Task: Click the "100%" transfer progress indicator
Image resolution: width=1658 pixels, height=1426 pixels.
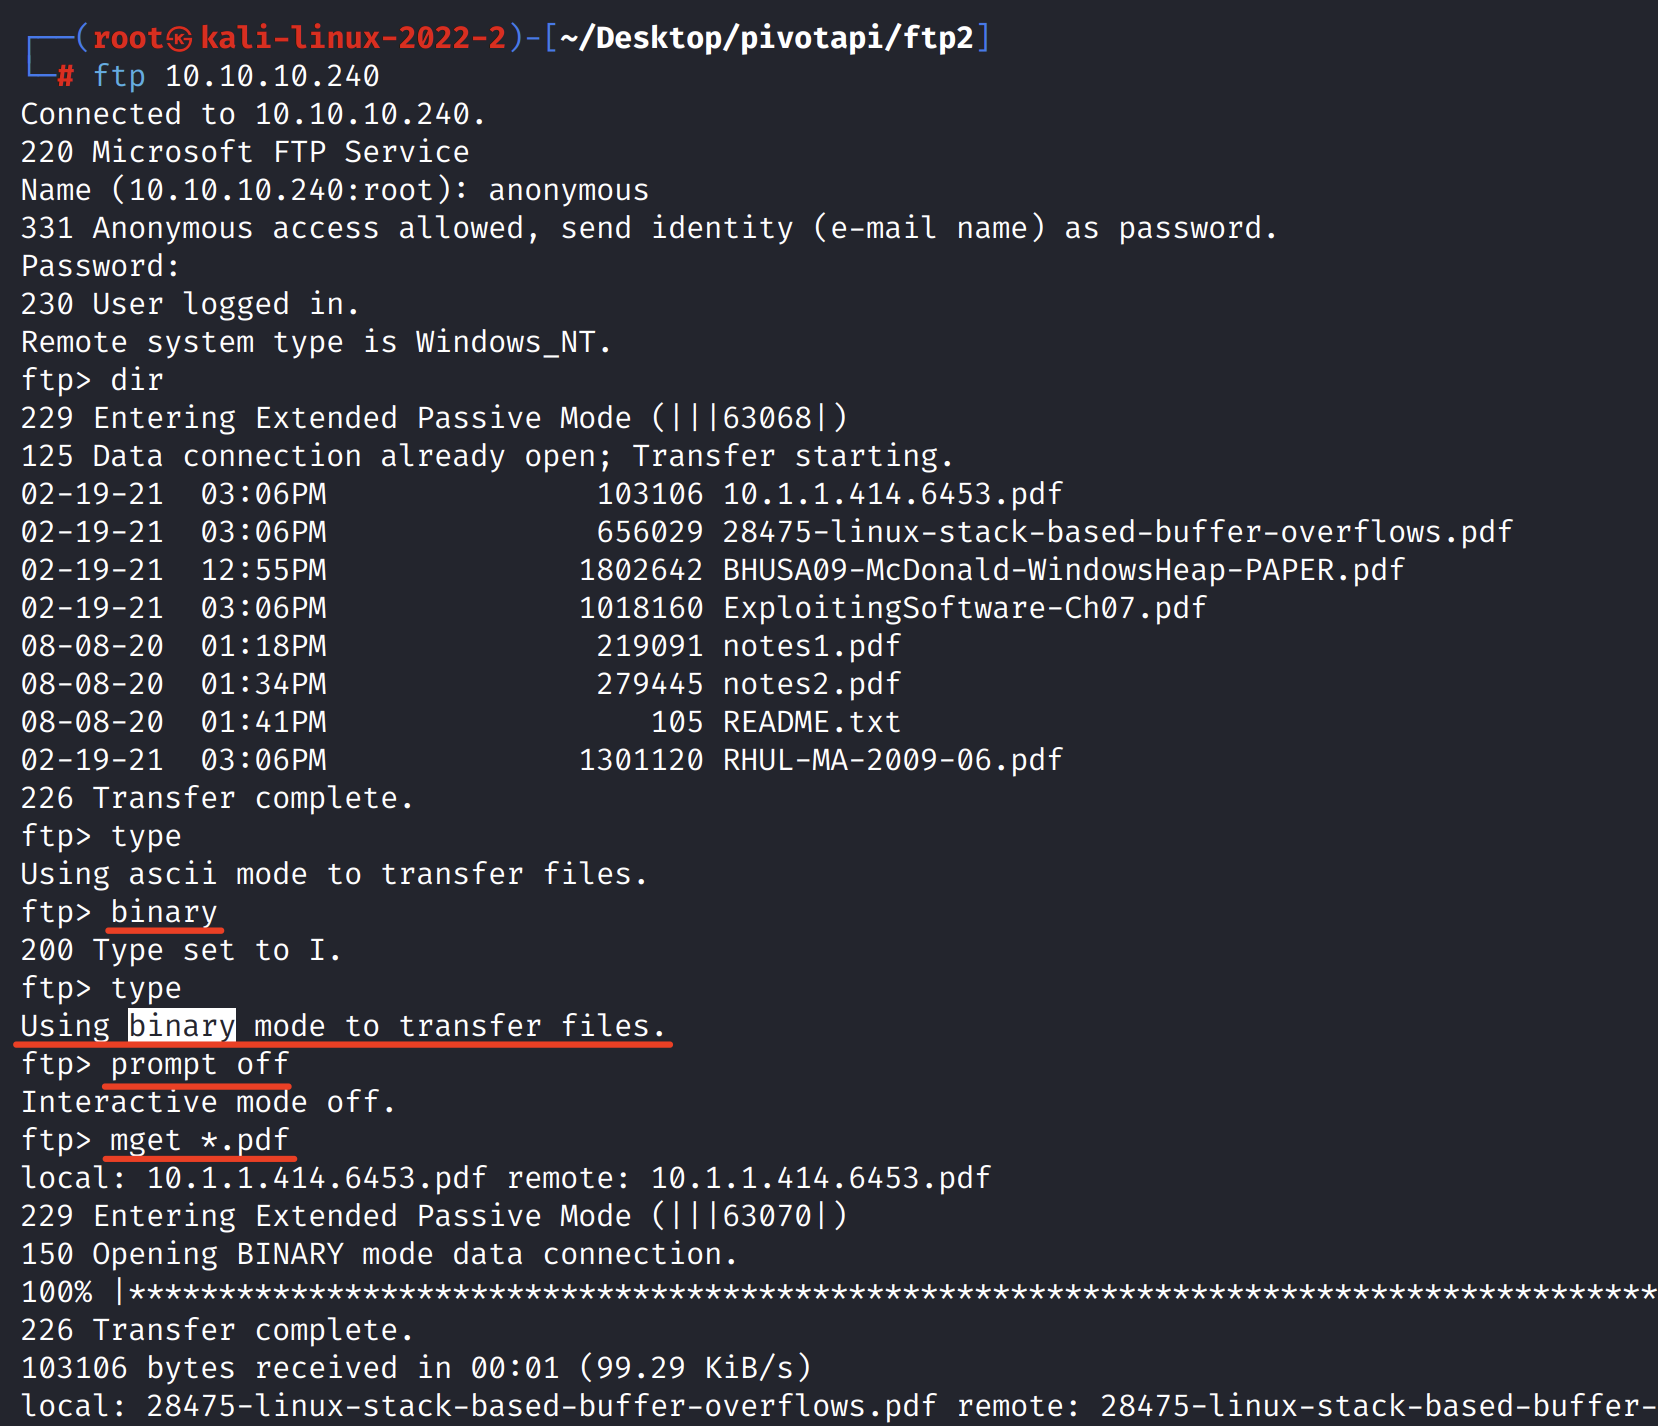Action: (57, 1292)
